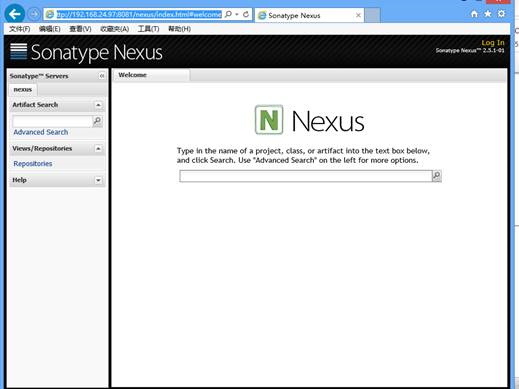The width and height of the screenshot is (519, 389).
Task: Select the nexus server tab
Action: click(x=23, y=89)
